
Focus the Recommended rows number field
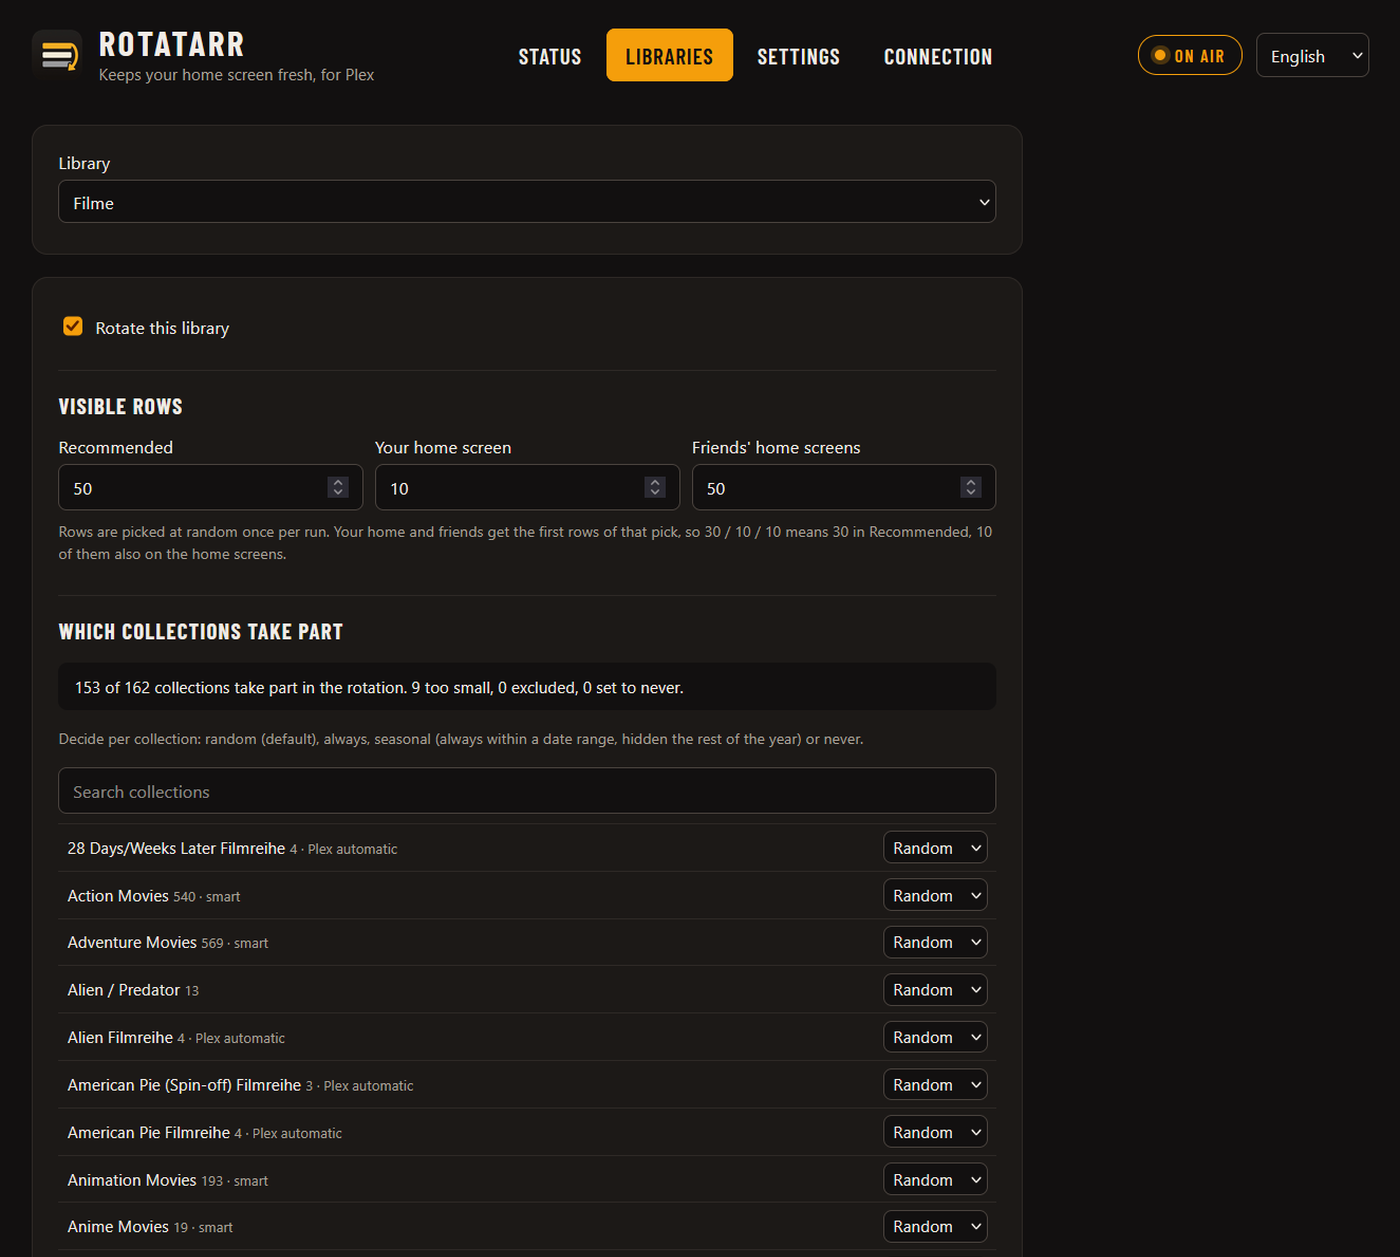pyautogui.click(x=210, y=488)
